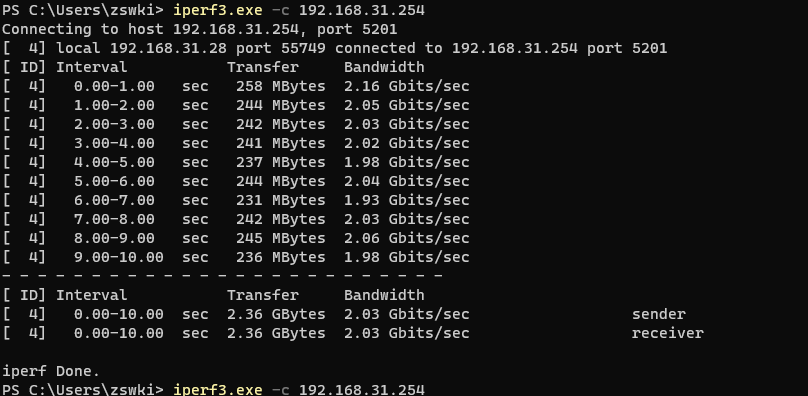Click the first Transfer column header
This screenshot has width=808, height=396.
tap(263, 67)
